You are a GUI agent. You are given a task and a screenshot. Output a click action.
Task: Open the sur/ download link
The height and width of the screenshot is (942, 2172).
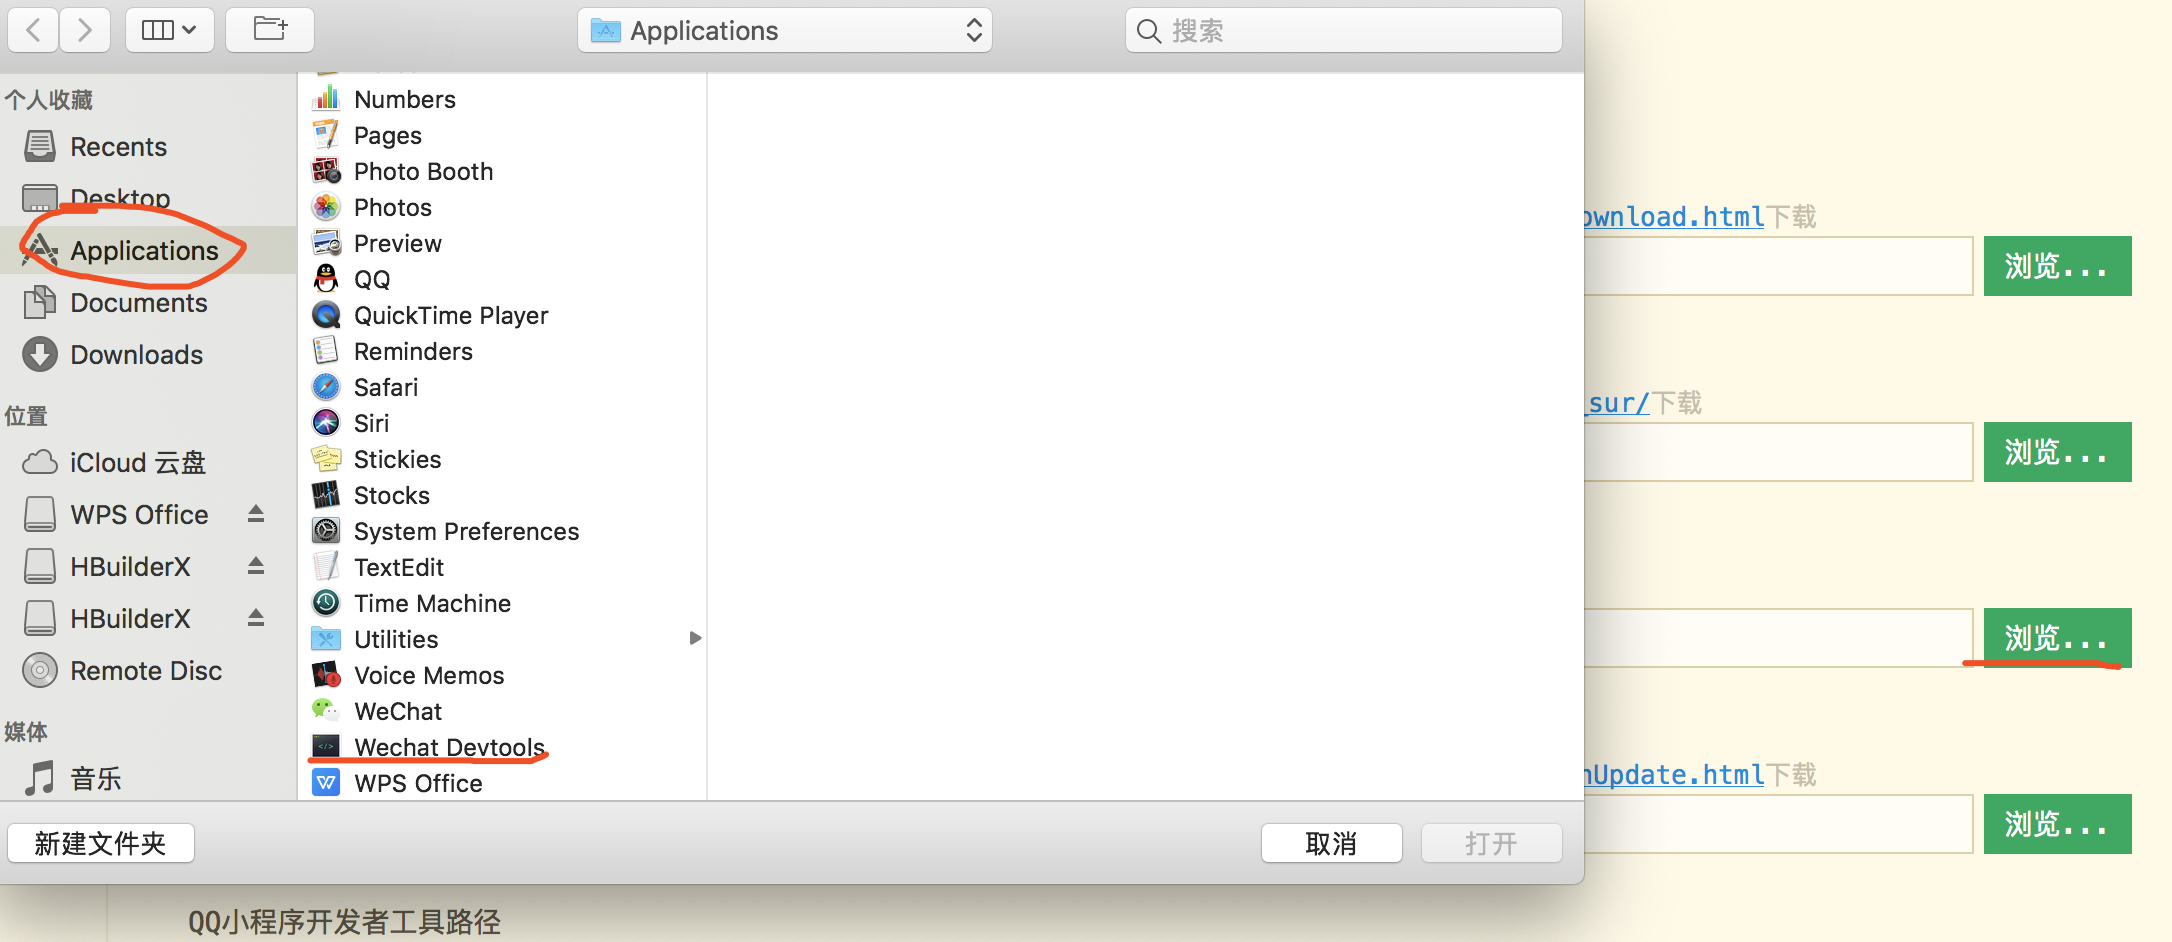[1618, 402]
